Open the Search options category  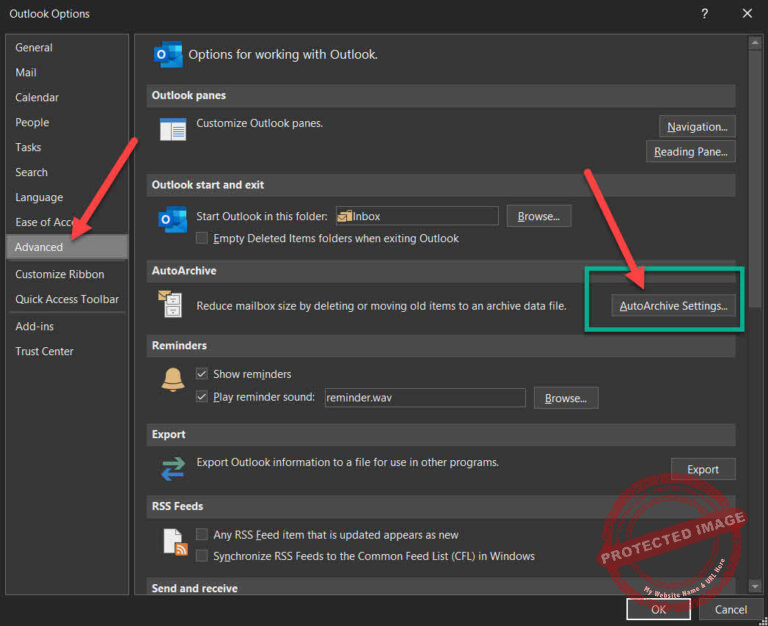coord(67,172)
